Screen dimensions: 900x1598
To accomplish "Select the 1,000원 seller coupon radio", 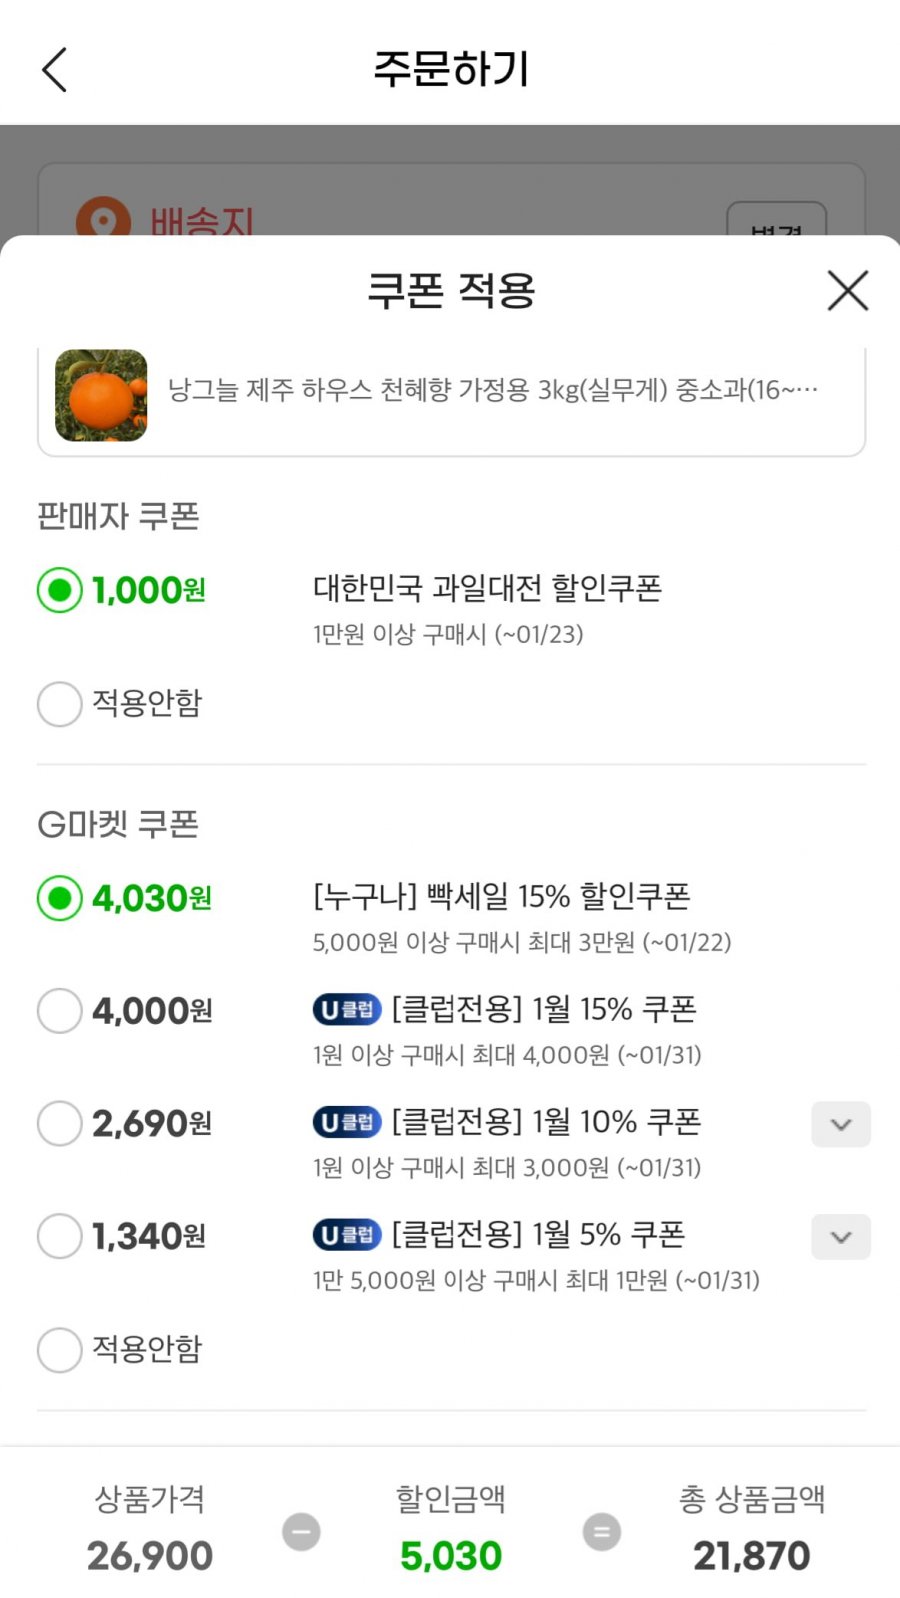I will 60,590.
